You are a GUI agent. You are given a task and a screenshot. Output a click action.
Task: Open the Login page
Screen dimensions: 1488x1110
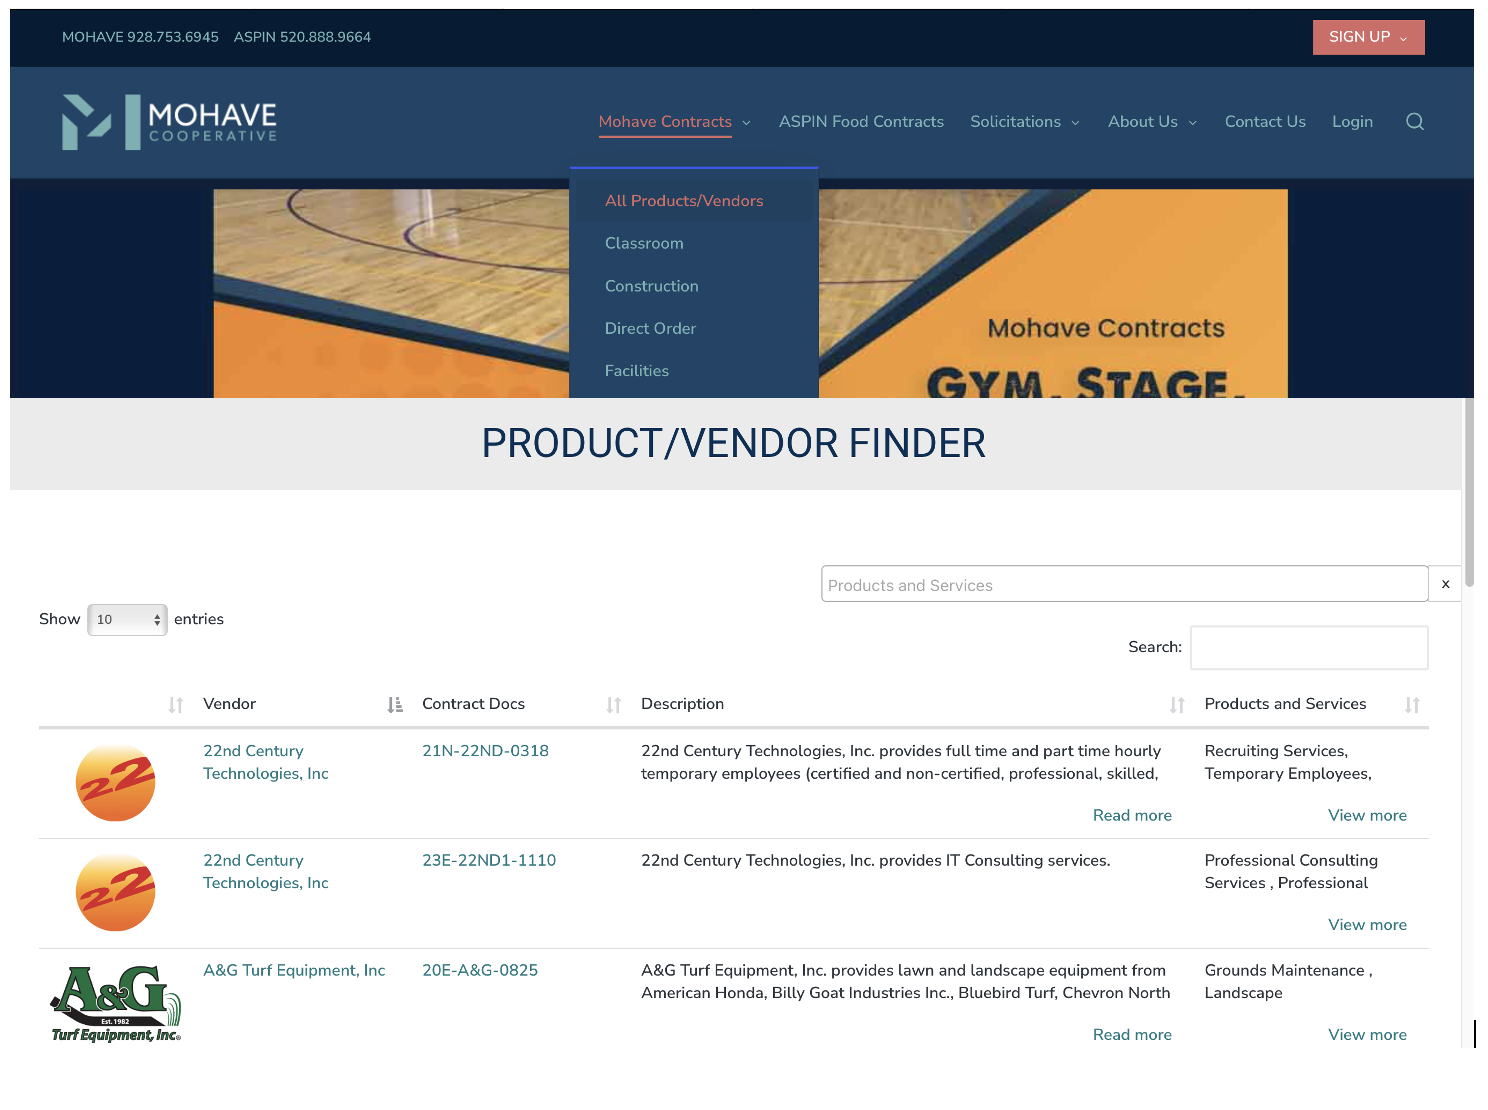(x=1352, y=122)
